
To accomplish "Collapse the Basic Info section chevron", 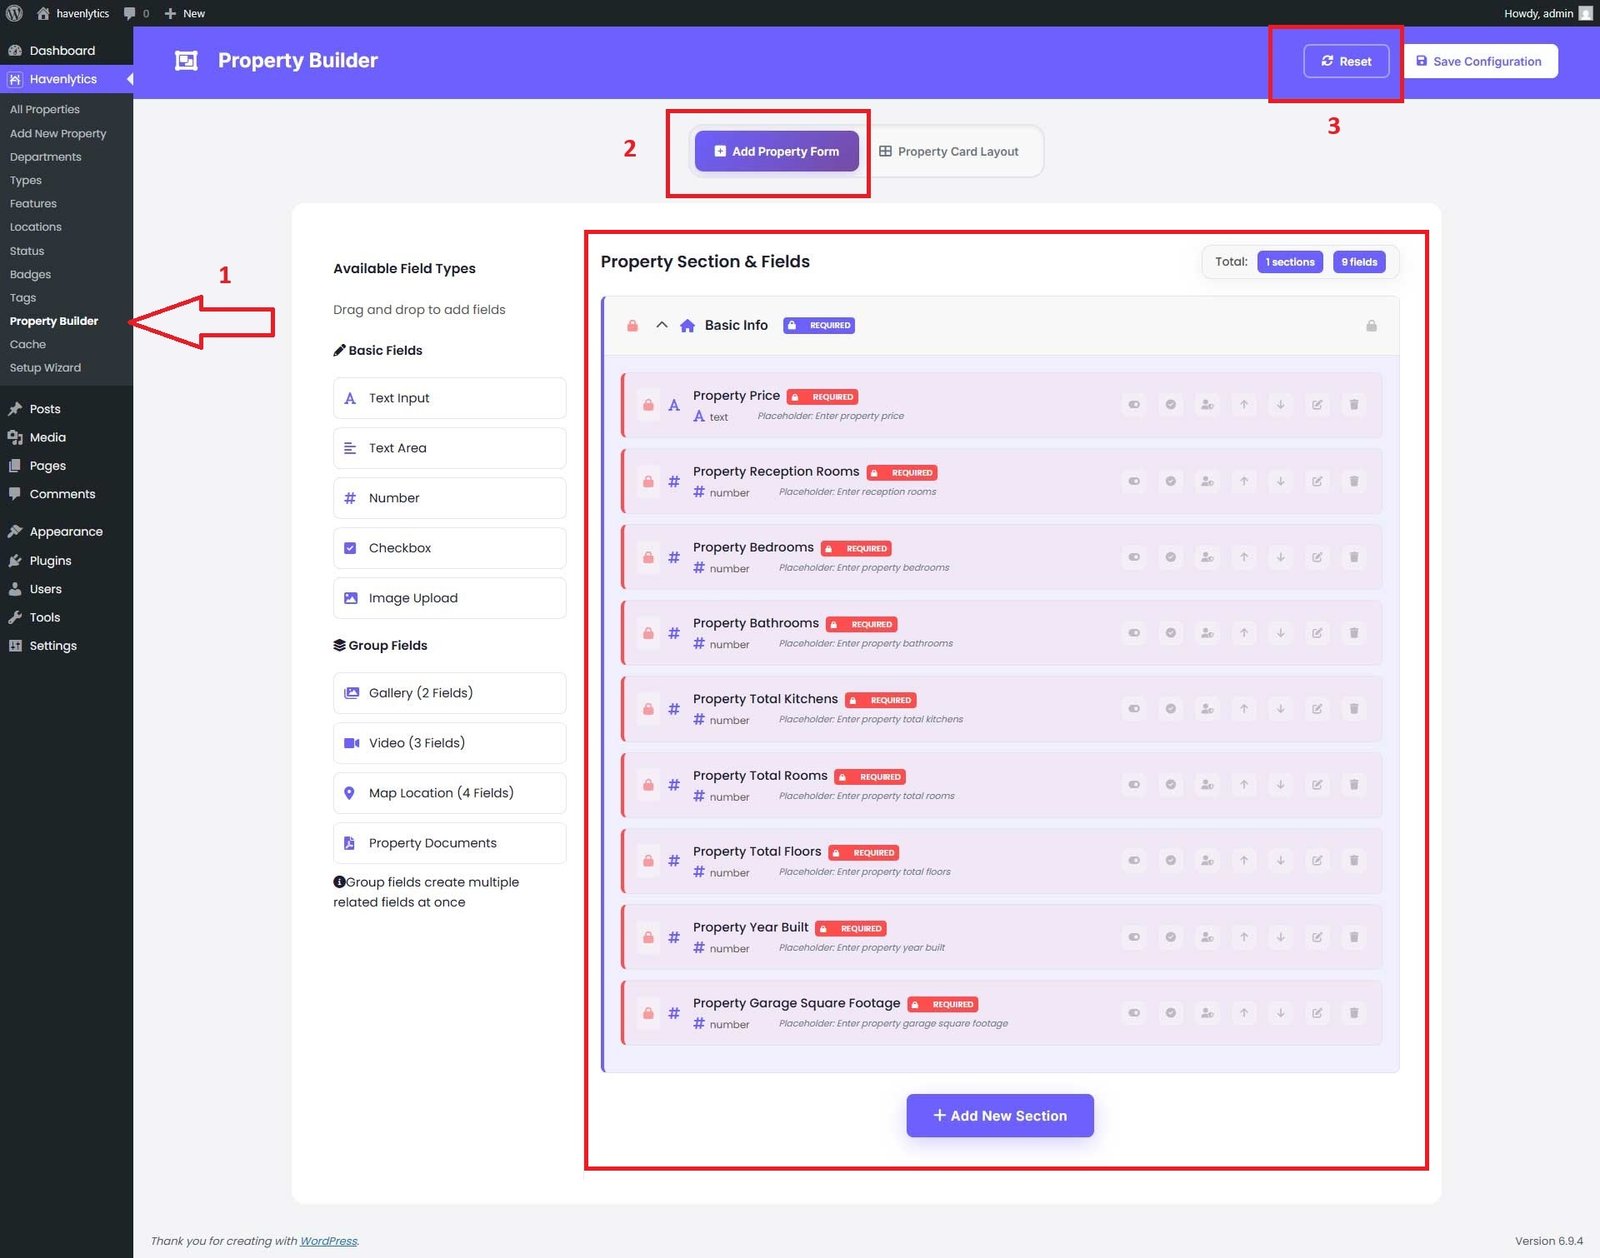I will pos(661,325).
